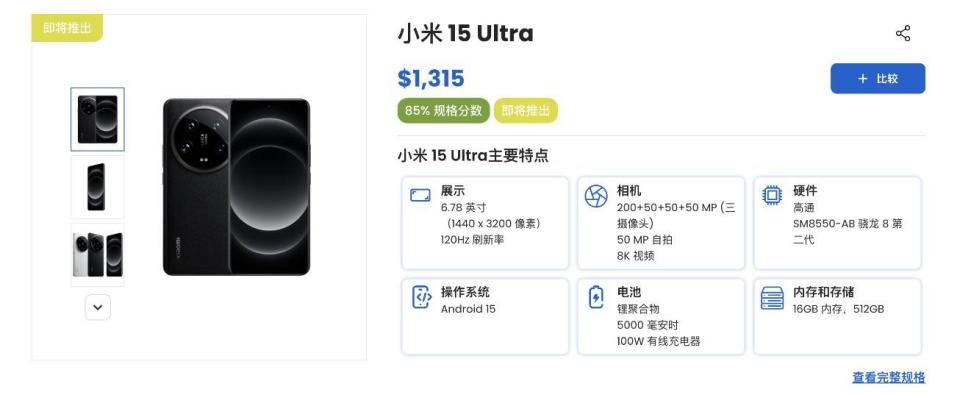
Task: Open the 查看完整规格 link
Action: click(x=888, y=377)
